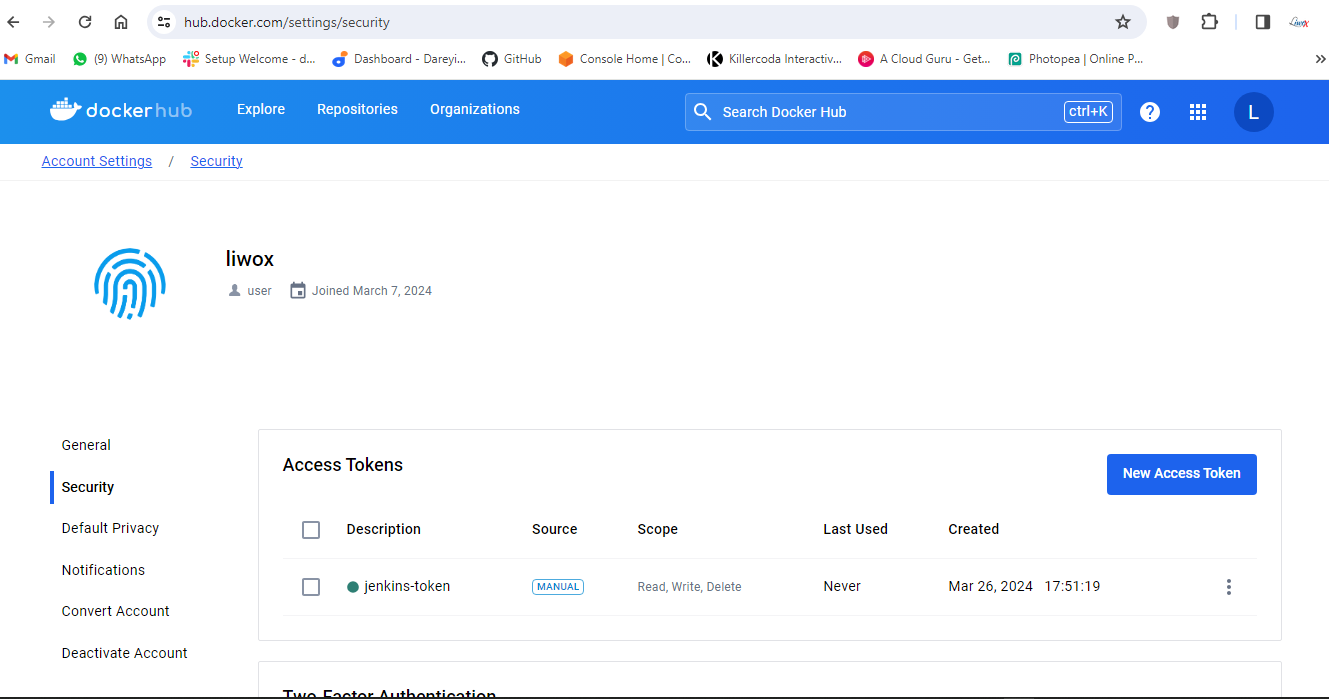Open the help question mark icon
This screenshot has width=1329, height=699.
(x=1150, y=112)
